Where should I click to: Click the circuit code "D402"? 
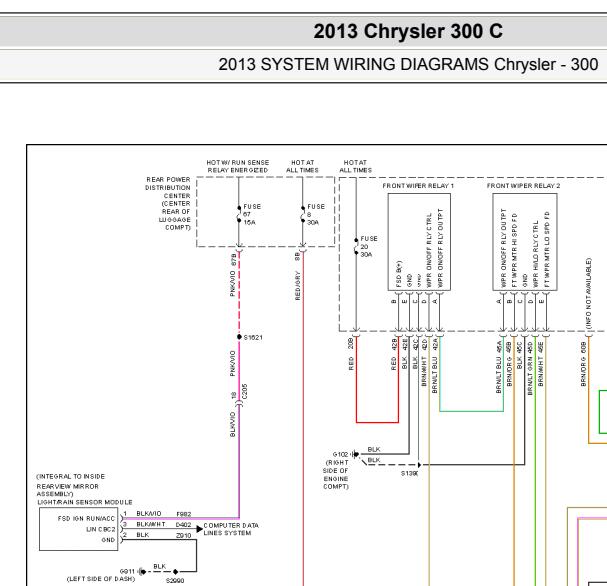pyautogui.click(x=183, y=524)
